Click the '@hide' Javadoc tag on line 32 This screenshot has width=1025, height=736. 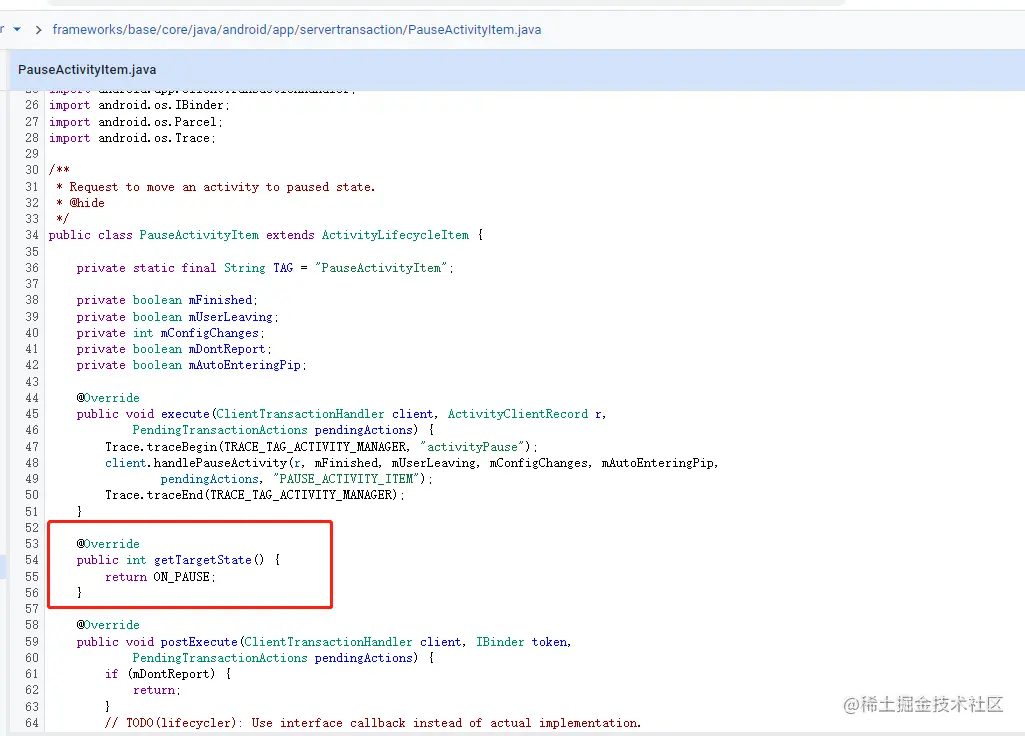point(87,203)
